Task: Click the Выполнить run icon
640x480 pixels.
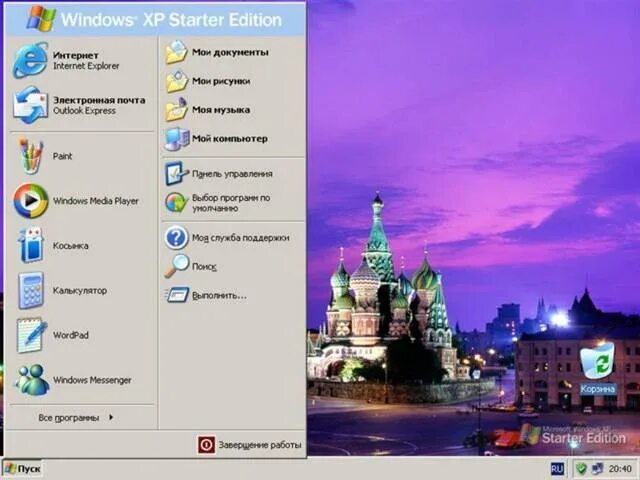Action: [x=177, y=295]
